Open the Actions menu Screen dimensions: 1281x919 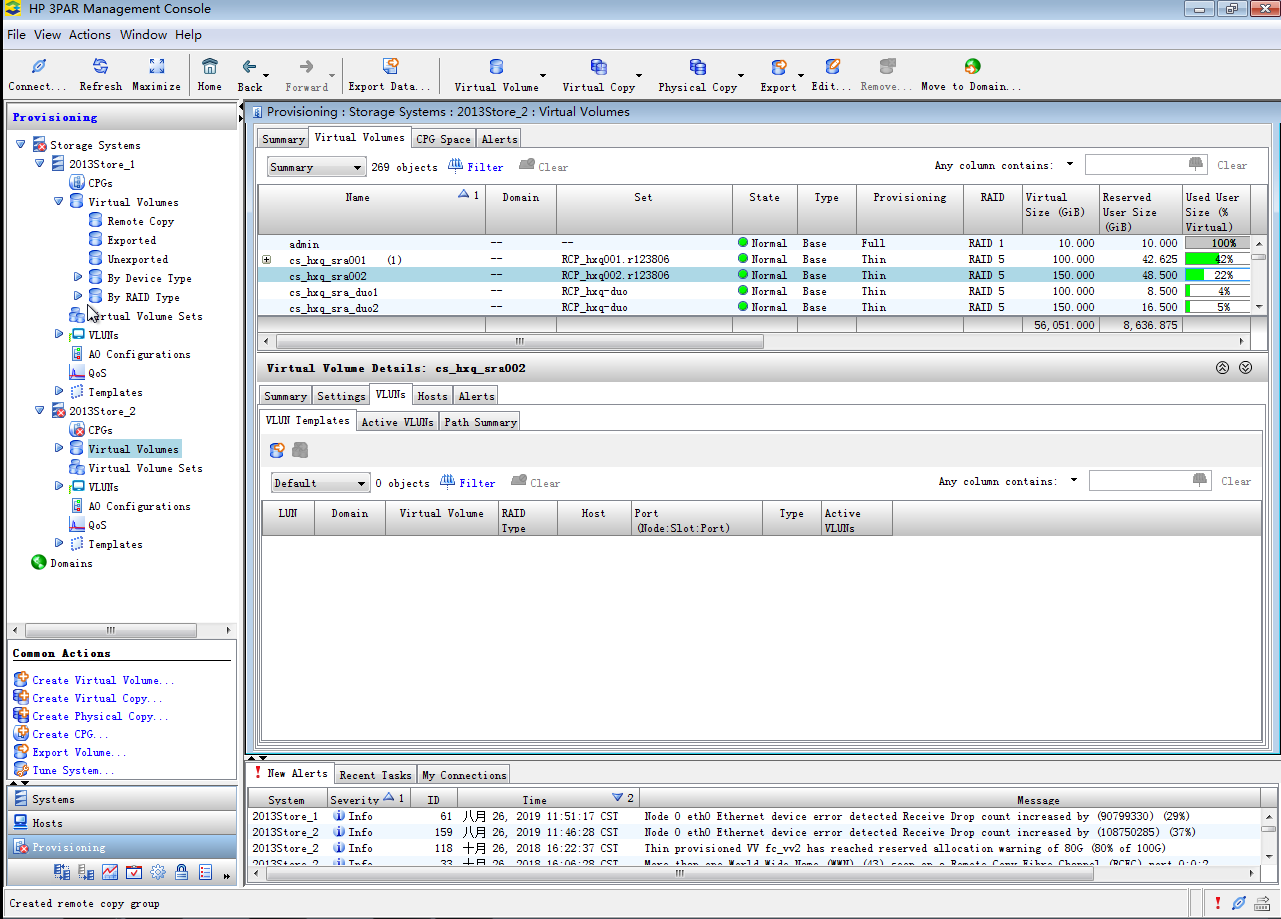(x=89, y=35)
